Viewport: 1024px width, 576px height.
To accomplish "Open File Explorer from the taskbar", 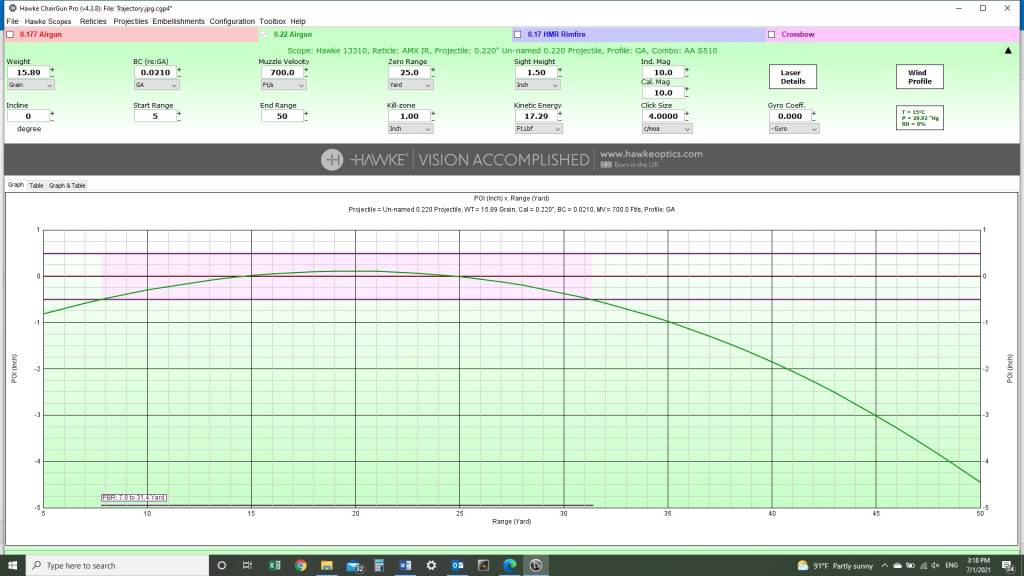I will click(x=327, y=565).
